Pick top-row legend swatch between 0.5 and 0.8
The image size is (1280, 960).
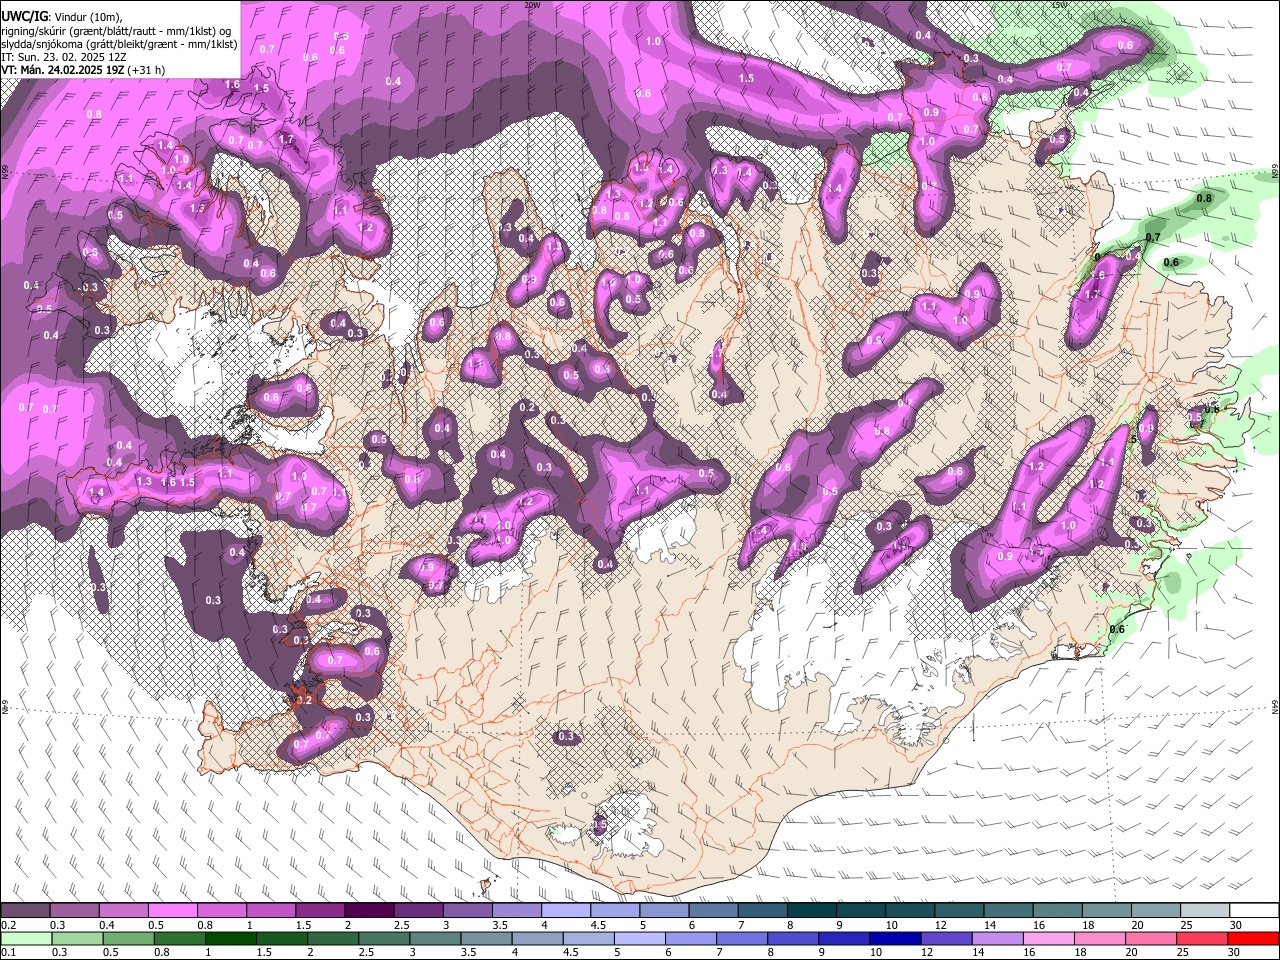174,911
